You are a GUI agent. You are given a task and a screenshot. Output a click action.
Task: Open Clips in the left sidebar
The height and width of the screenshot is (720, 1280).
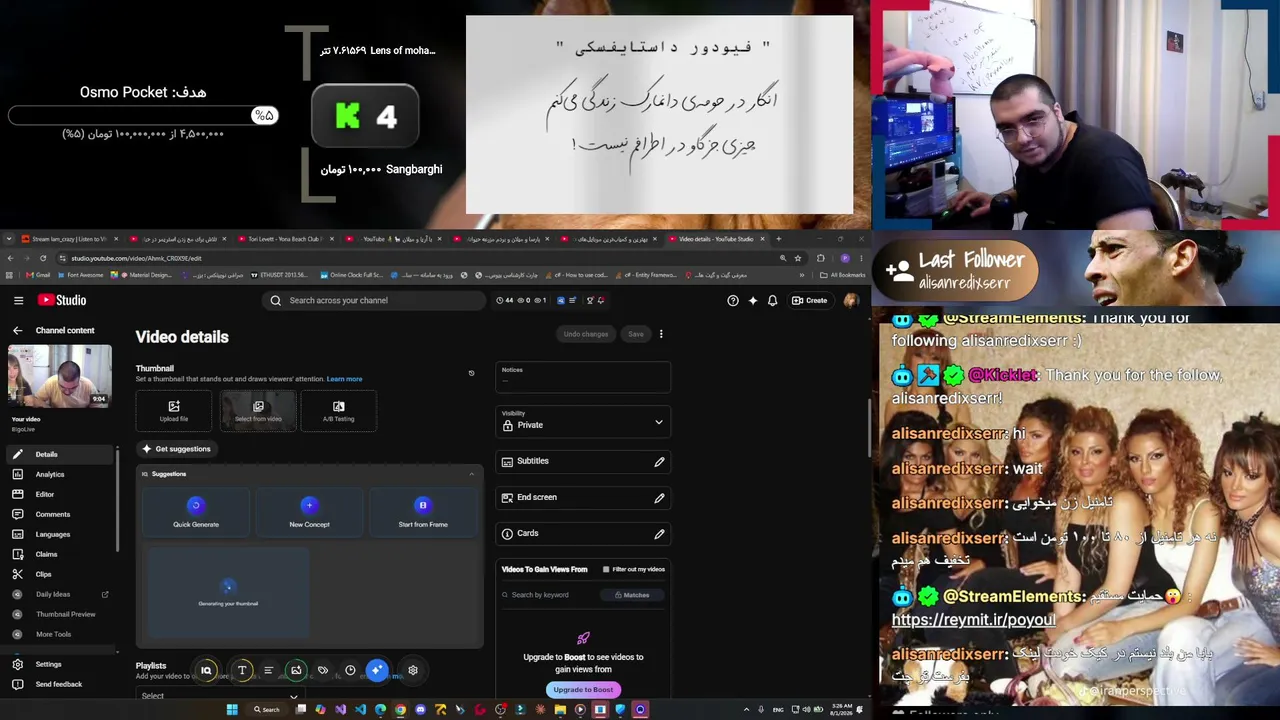pyautogui.click(x=61, y=574)
